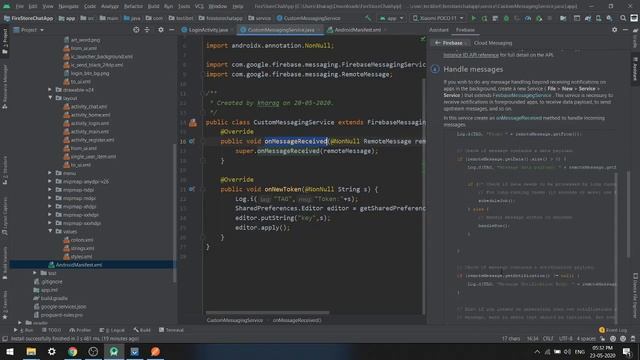Click onMessageReceived link in Firebase panel
The width and height of the screenshot is (640, 360).
pos(519,118)
